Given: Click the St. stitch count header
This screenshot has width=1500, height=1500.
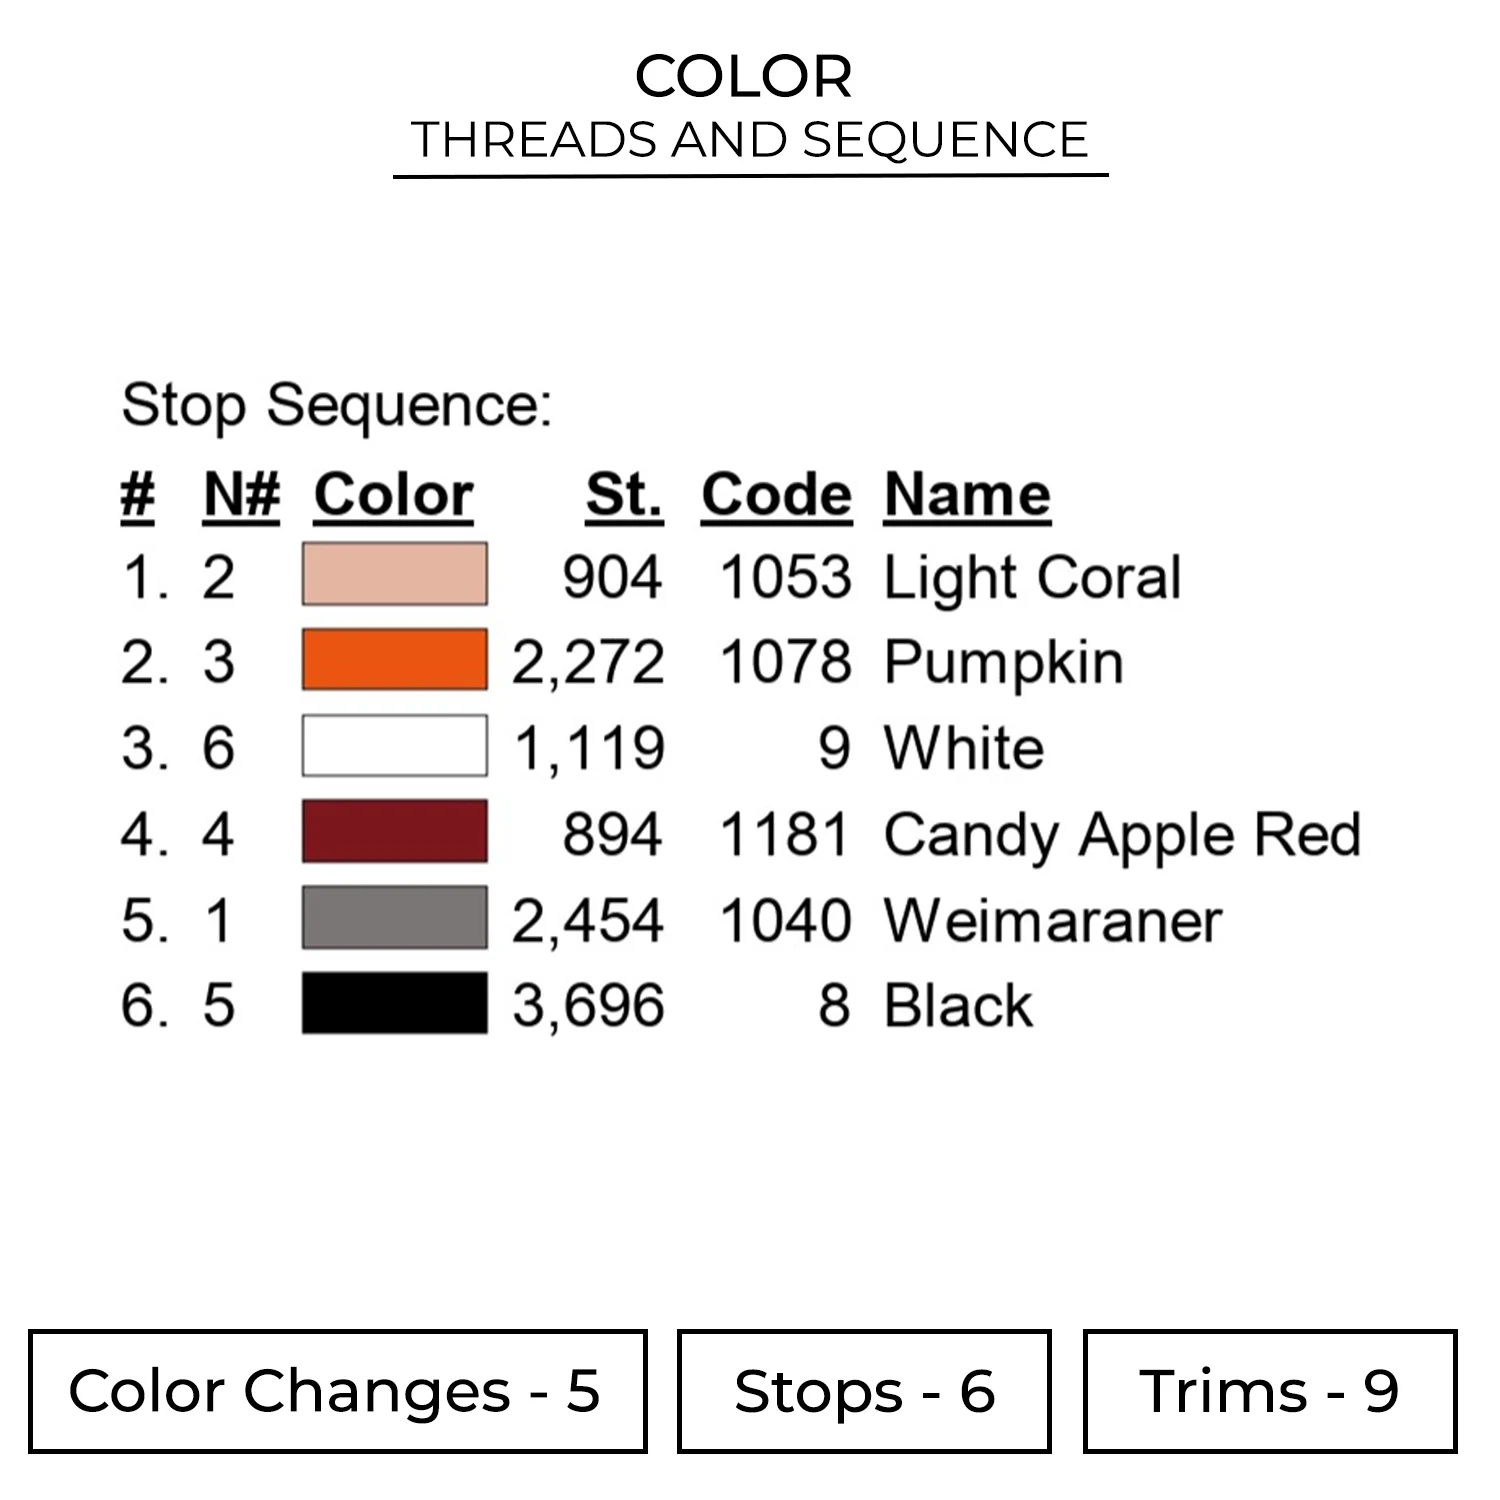Looking at the screenshot, I should coord(624,495).
